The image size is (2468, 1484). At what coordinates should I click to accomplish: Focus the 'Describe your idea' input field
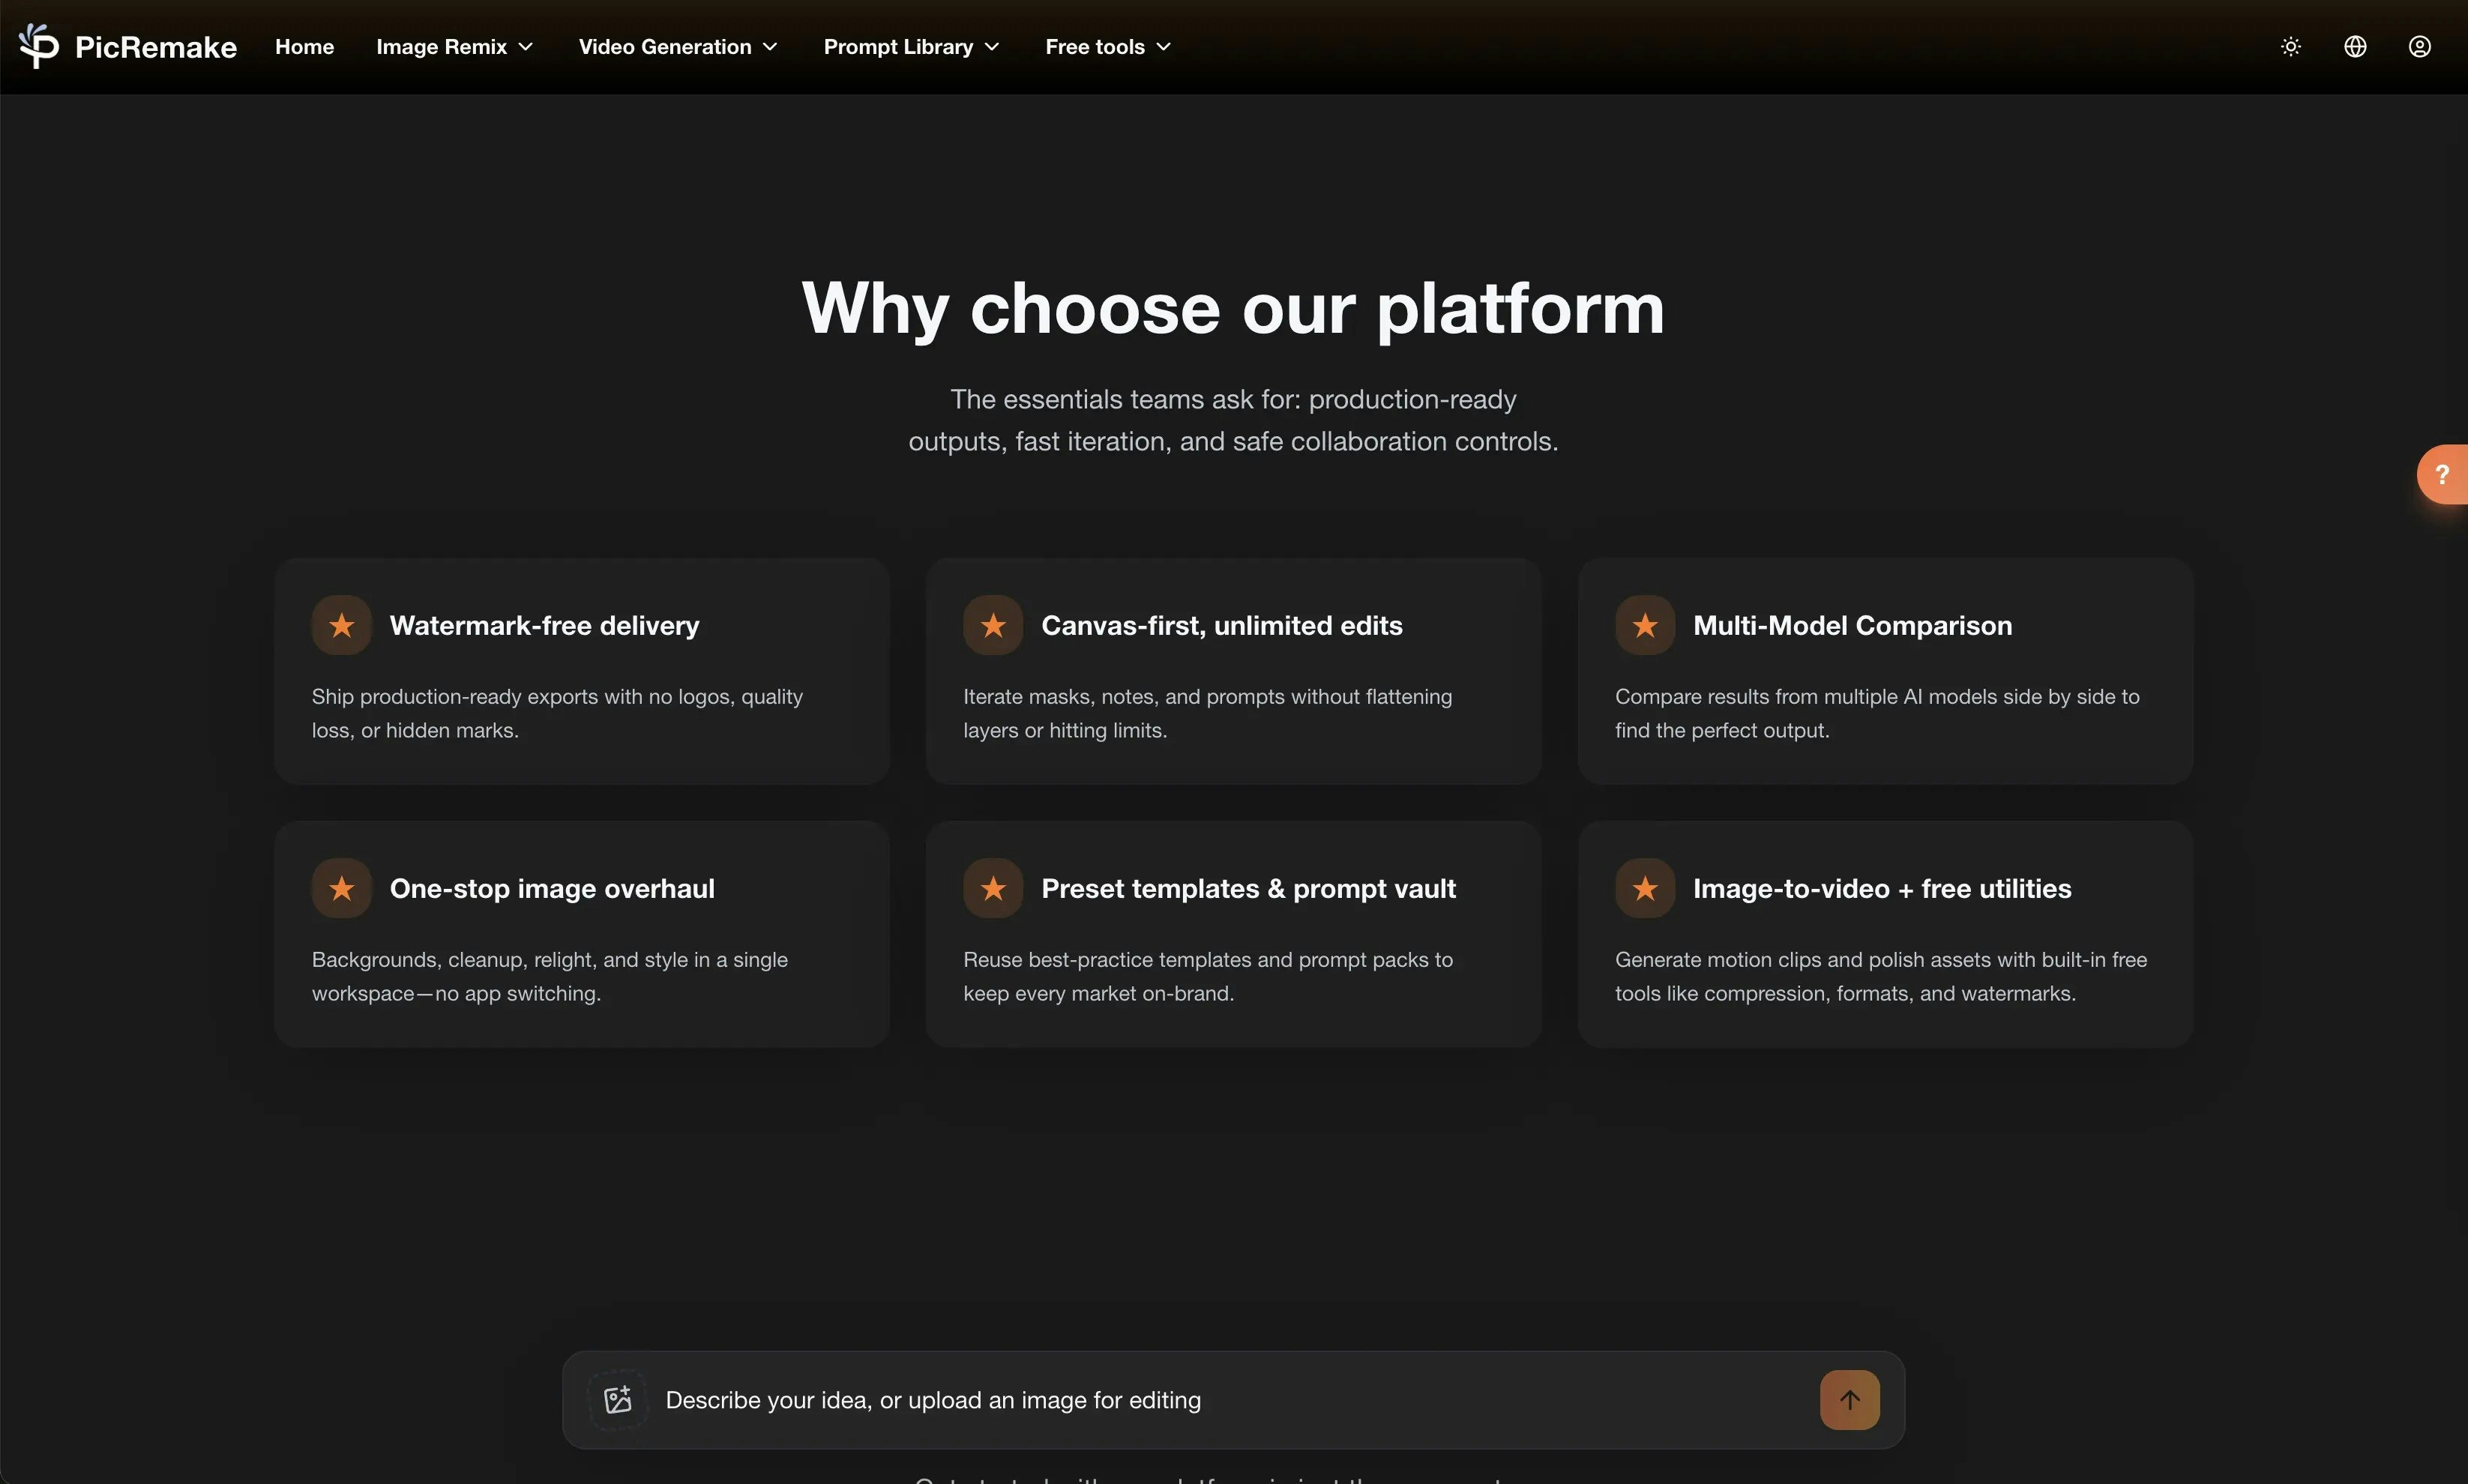[x=1200, y=1399]
